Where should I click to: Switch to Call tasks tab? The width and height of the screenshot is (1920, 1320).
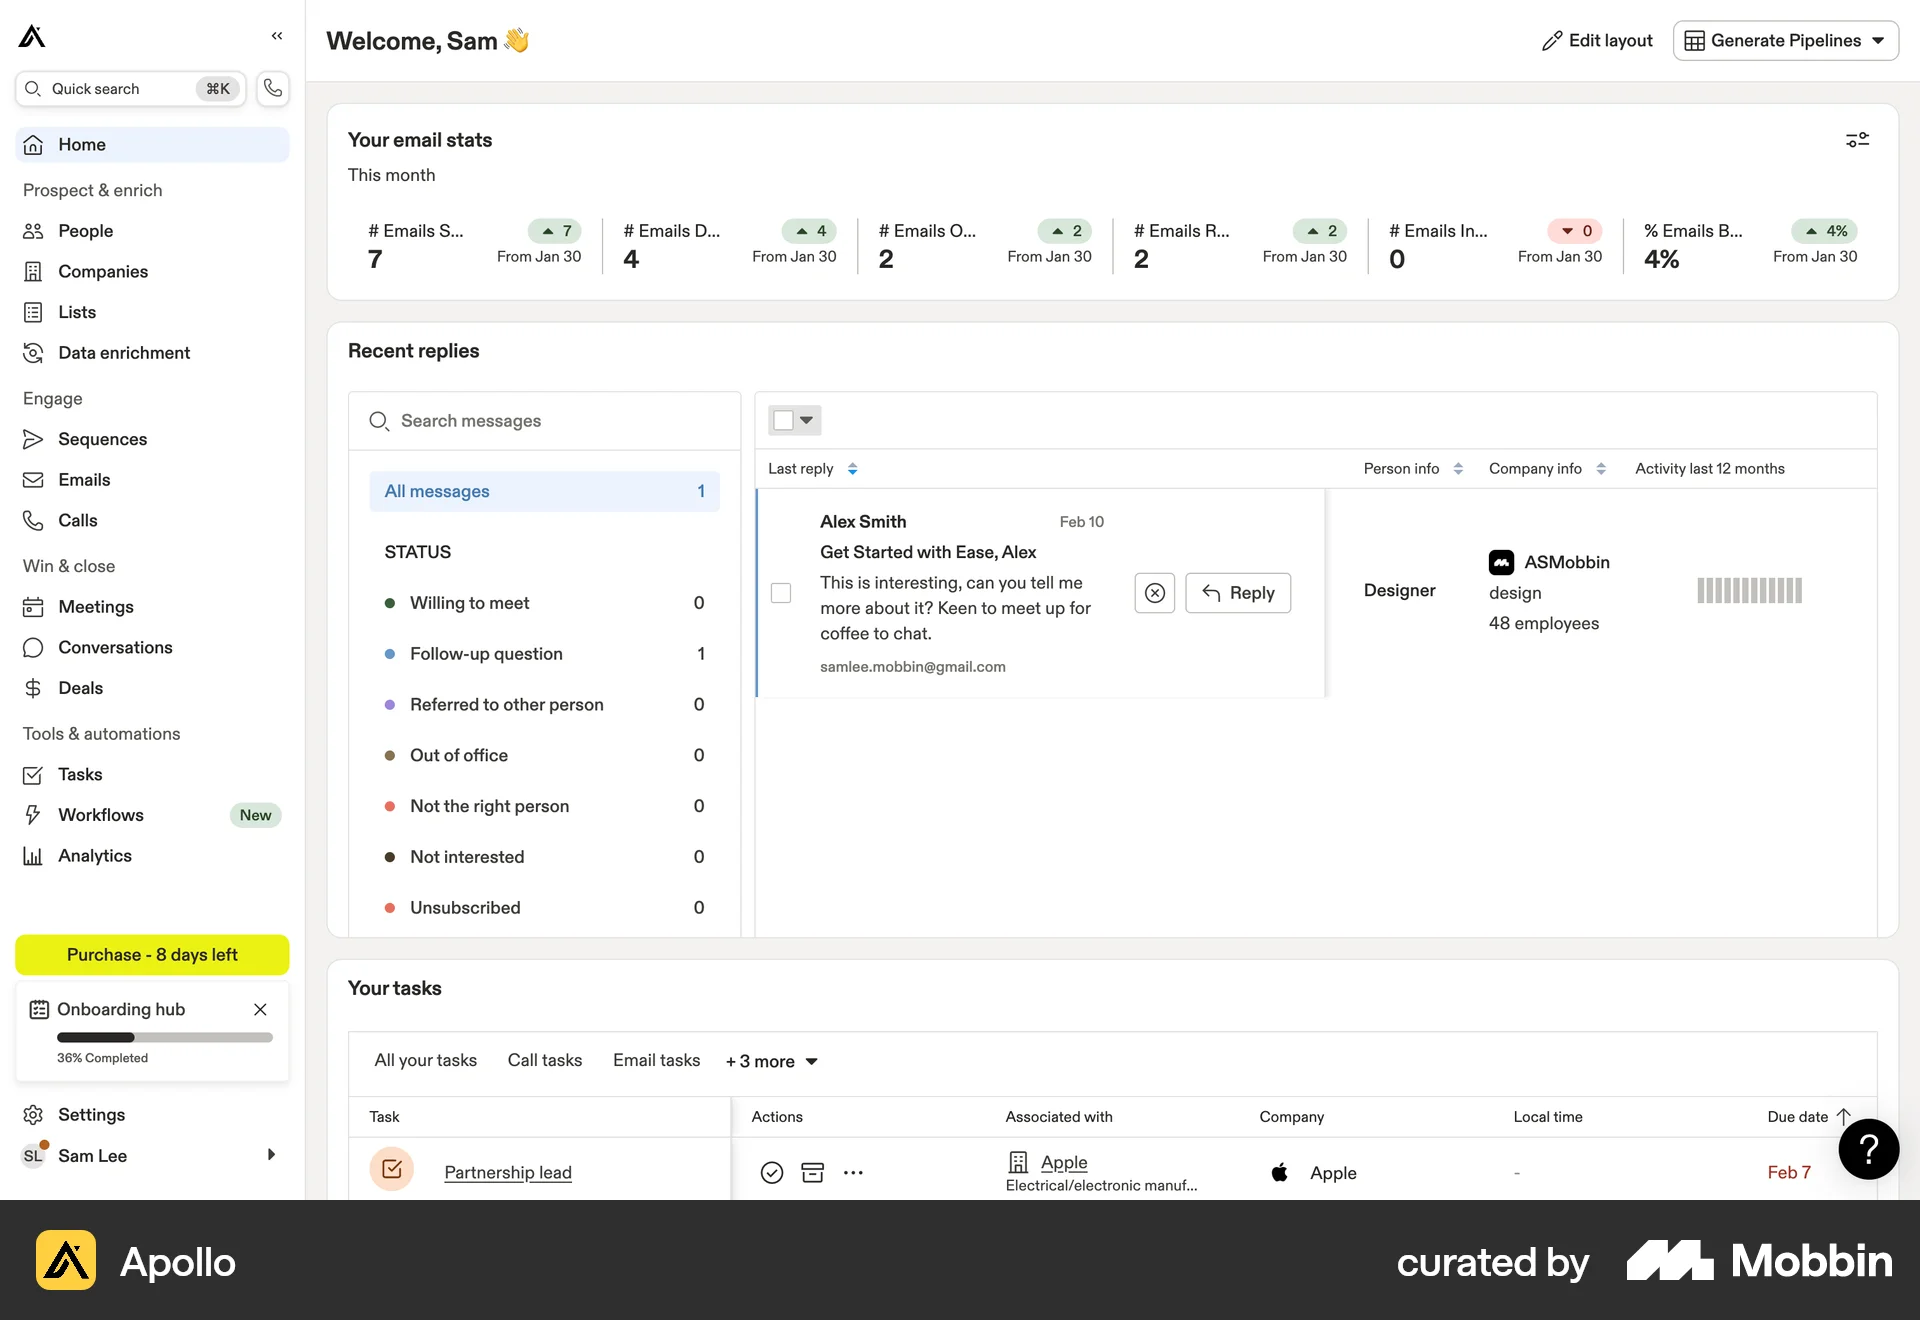pyautogui.click(x=545, y=1060)
